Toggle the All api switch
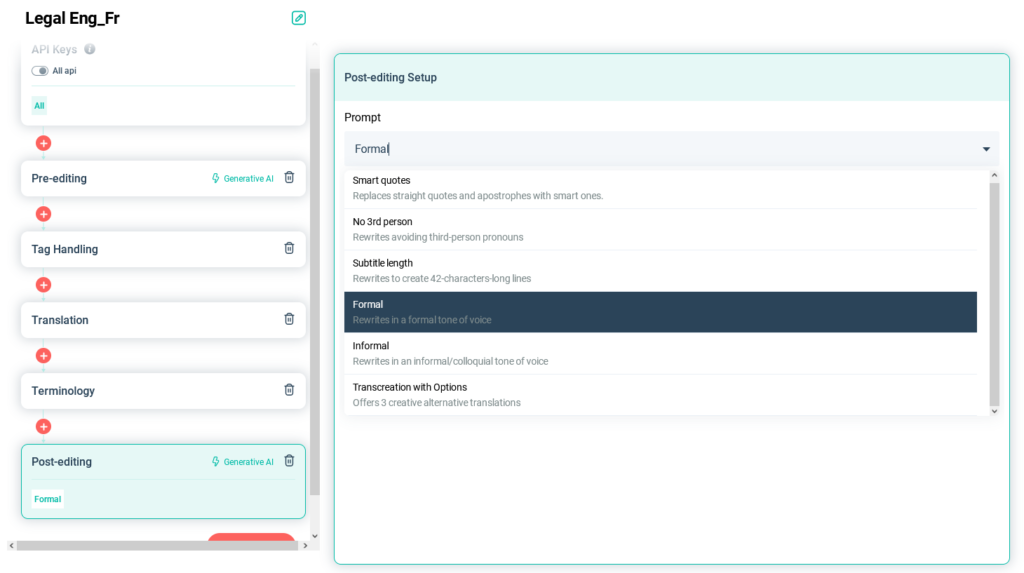Image resolution: width=1024 pixels, height=573 pixels. point(40,71)
